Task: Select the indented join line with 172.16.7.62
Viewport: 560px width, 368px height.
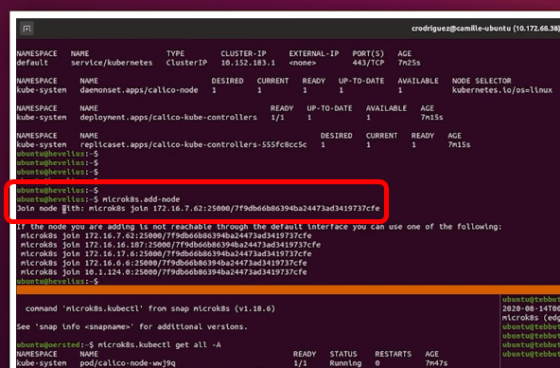Action: click(x=166, y=236)
